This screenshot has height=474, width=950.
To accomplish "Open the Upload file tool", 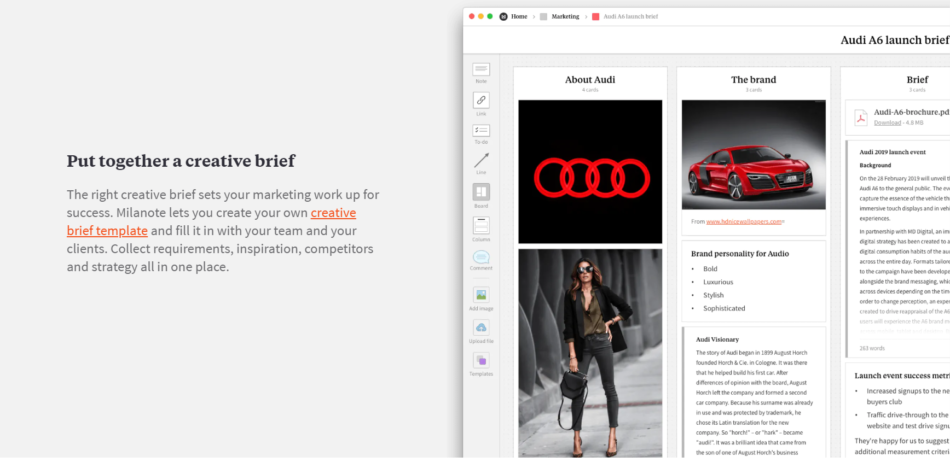I will click(481, 328).
